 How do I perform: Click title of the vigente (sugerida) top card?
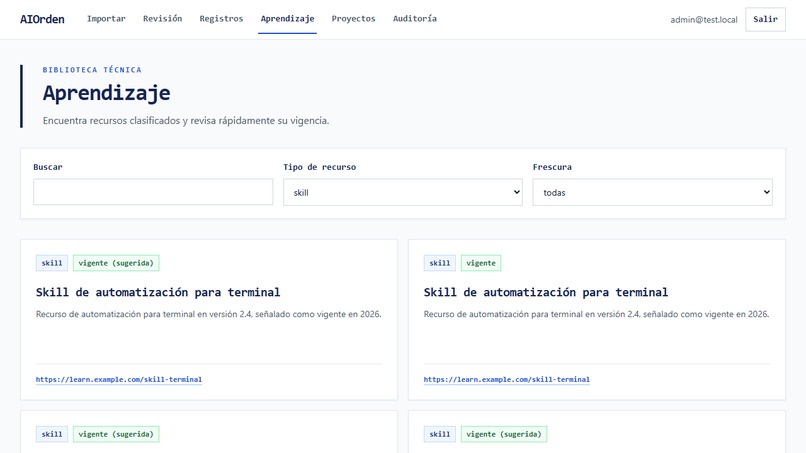coord(158,292)
